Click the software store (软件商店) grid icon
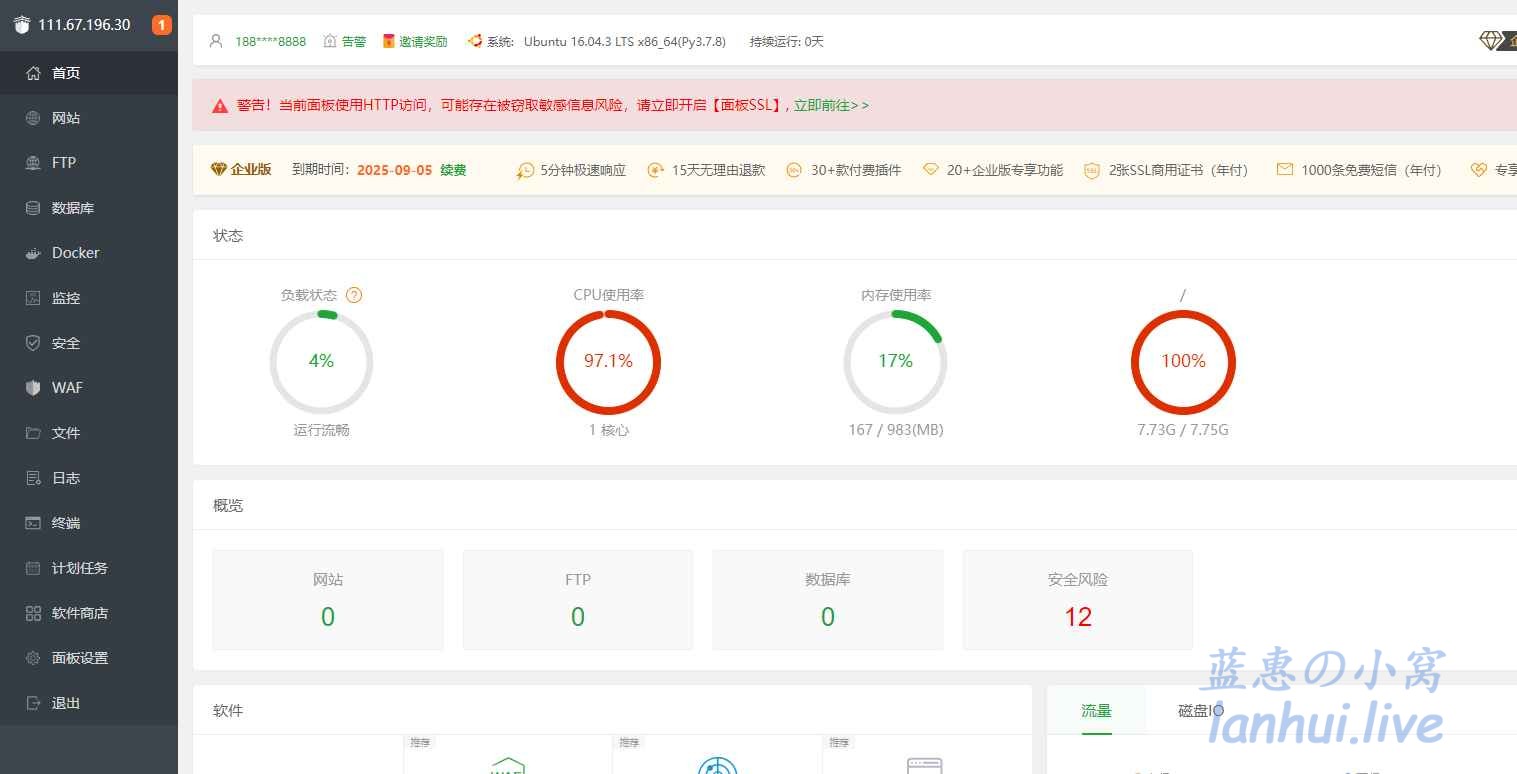This screenshot has width=1517, height=774. click(x=33, y=613)
